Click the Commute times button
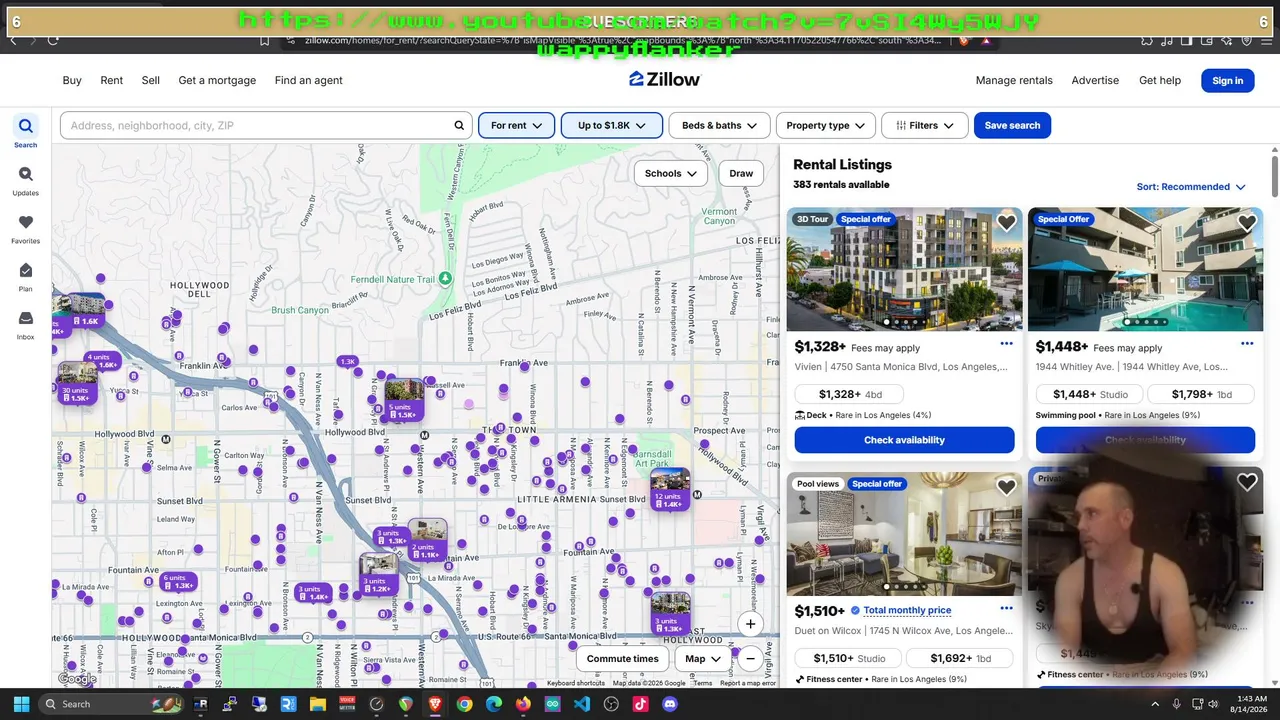 [x=622, y=659]
